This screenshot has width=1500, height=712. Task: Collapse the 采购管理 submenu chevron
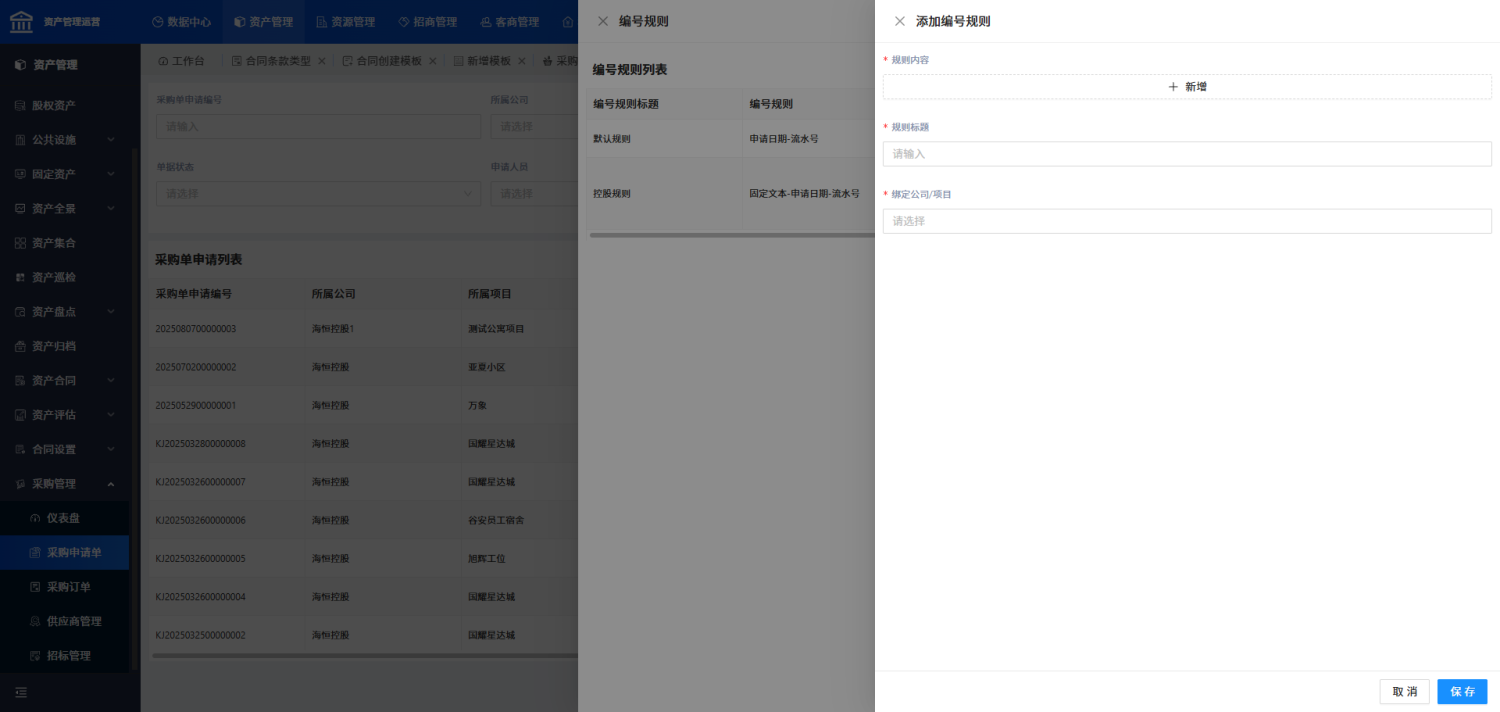tap(111, 484)
